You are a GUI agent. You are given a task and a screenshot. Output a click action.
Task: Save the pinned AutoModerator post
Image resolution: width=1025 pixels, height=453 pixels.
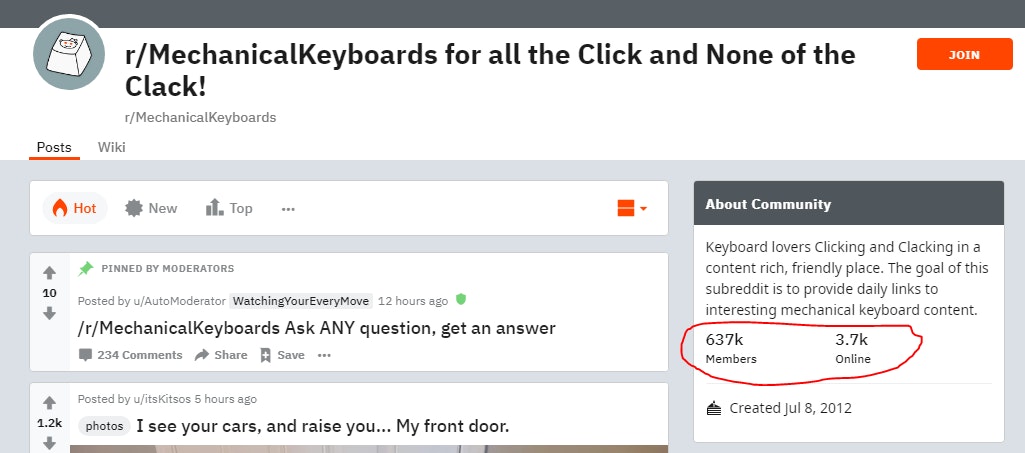[x=282, y=355]
